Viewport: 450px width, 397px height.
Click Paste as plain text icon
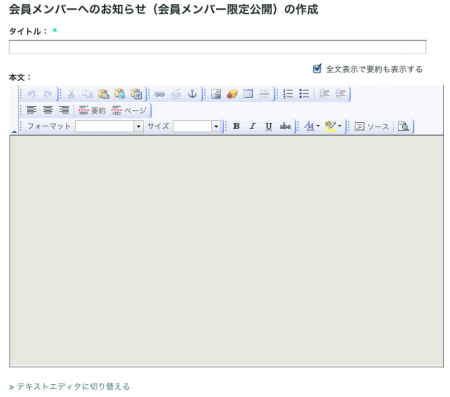[120, 94]
